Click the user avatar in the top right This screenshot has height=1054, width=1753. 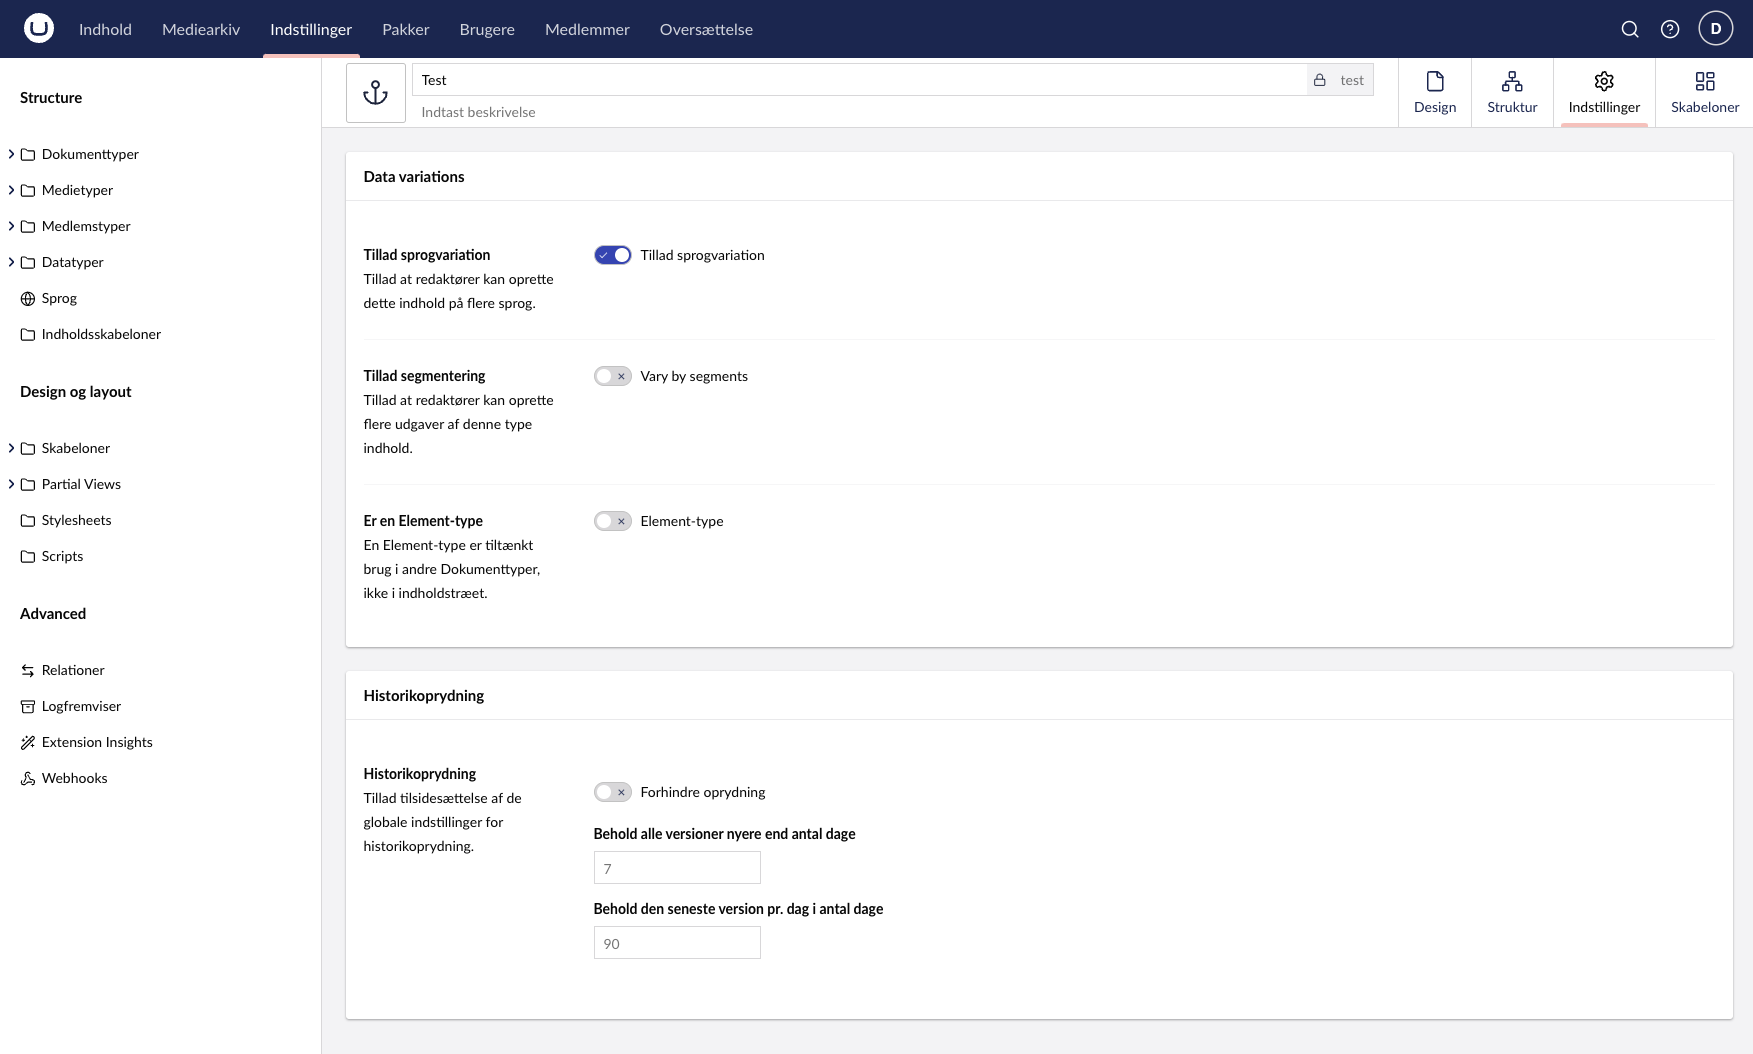click(1716, 29)
